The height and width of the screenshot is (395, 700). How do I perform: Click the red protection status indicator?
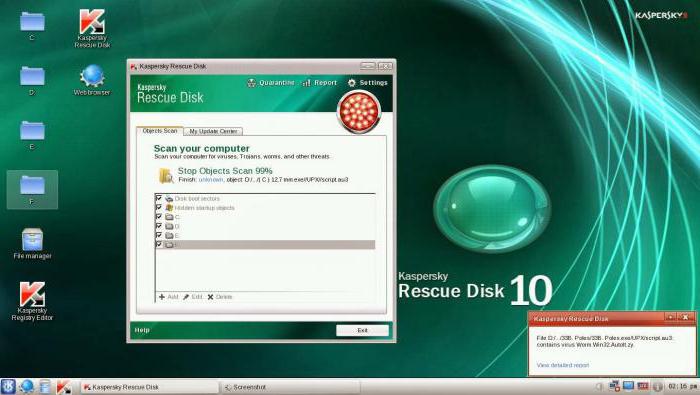[x=359, y=112]
